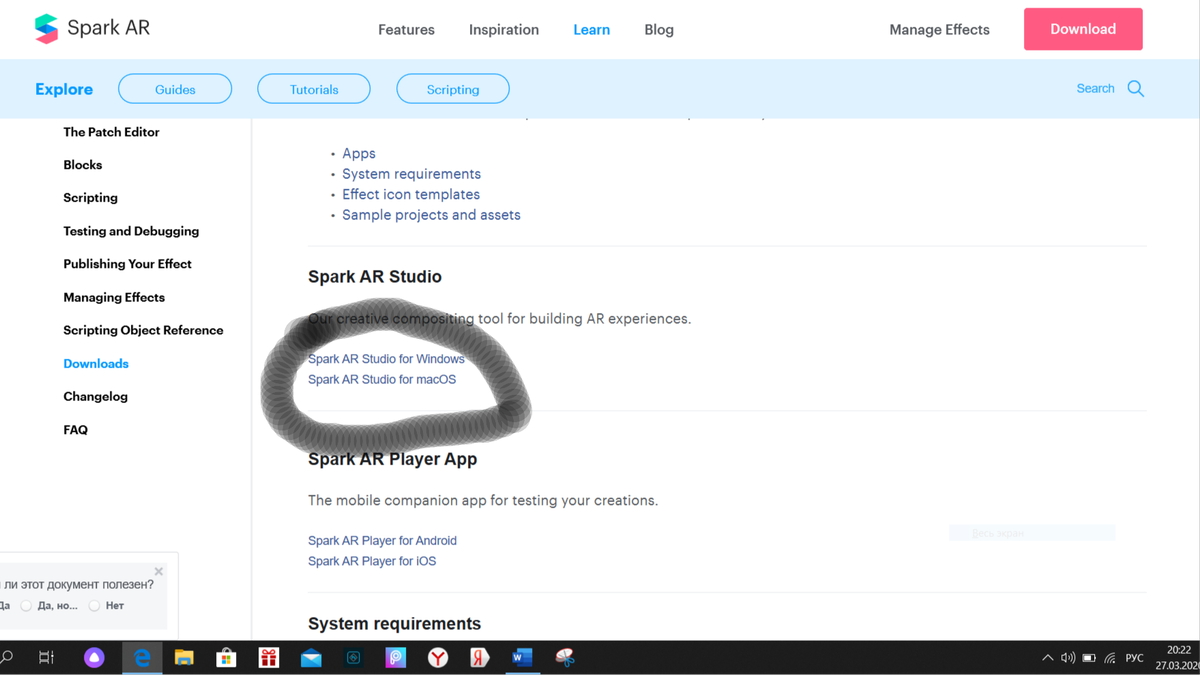Screen dimensions: 1200x675
Task: Switch the РУС input language
Action: click(1134, 658)
